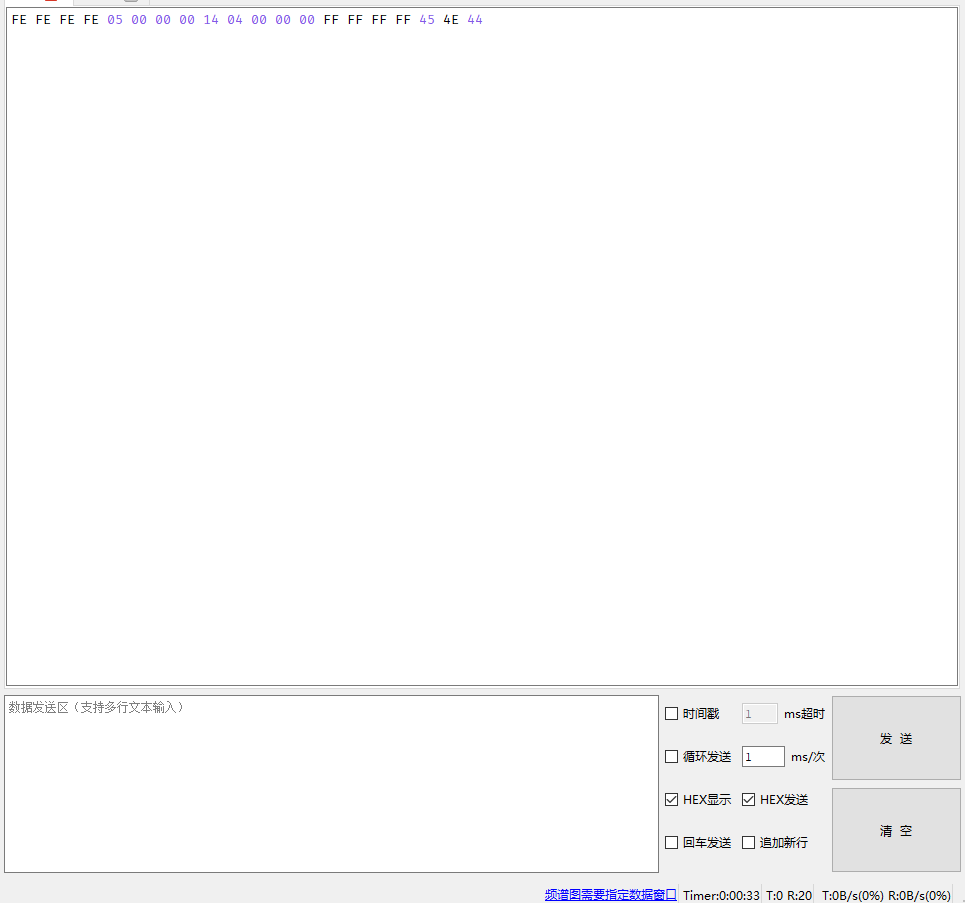
Task: Enable 追加新行 append newline option
Action: pos(748,842)
